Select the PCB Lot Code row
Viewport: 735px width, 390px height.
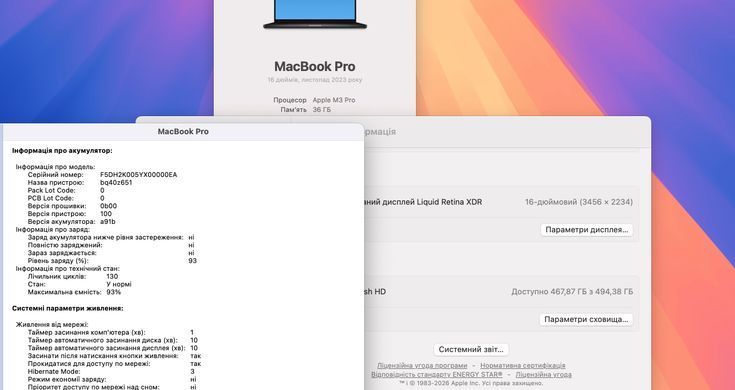[x=66, y=198]
